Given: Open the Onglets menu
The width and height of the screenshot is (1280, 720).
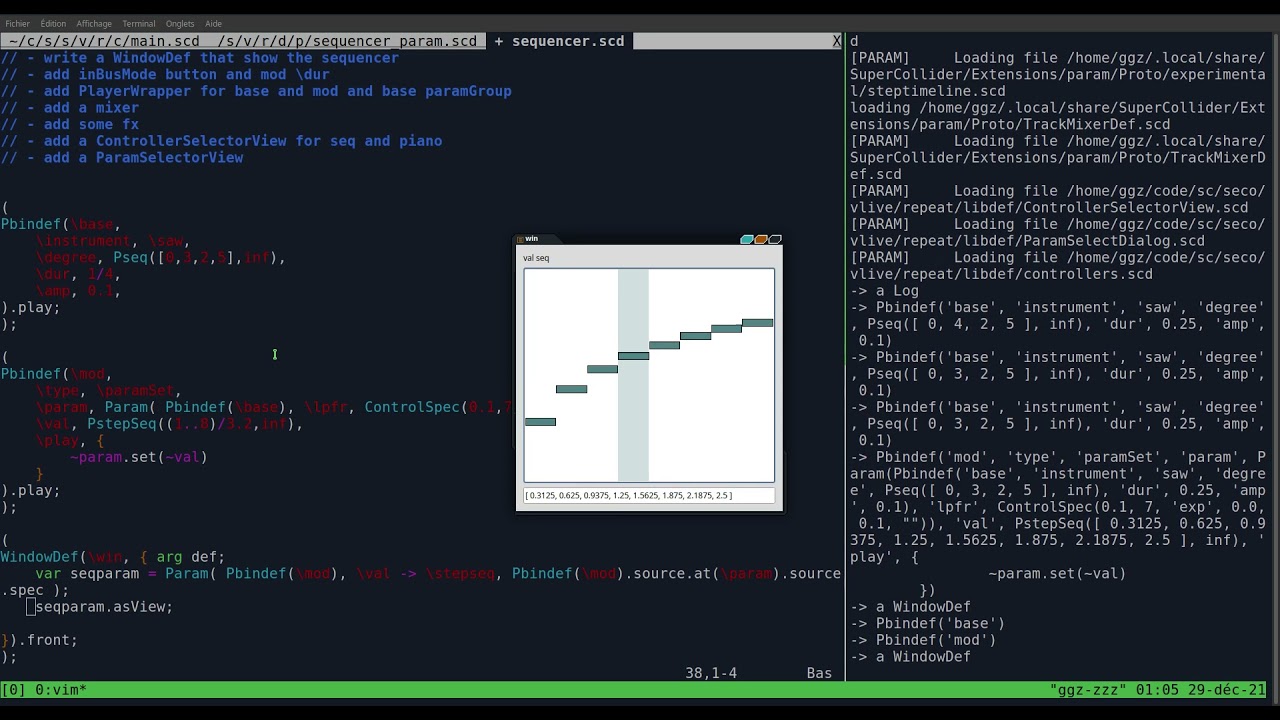Looking at the screenshot, I should tap(180, 23).
